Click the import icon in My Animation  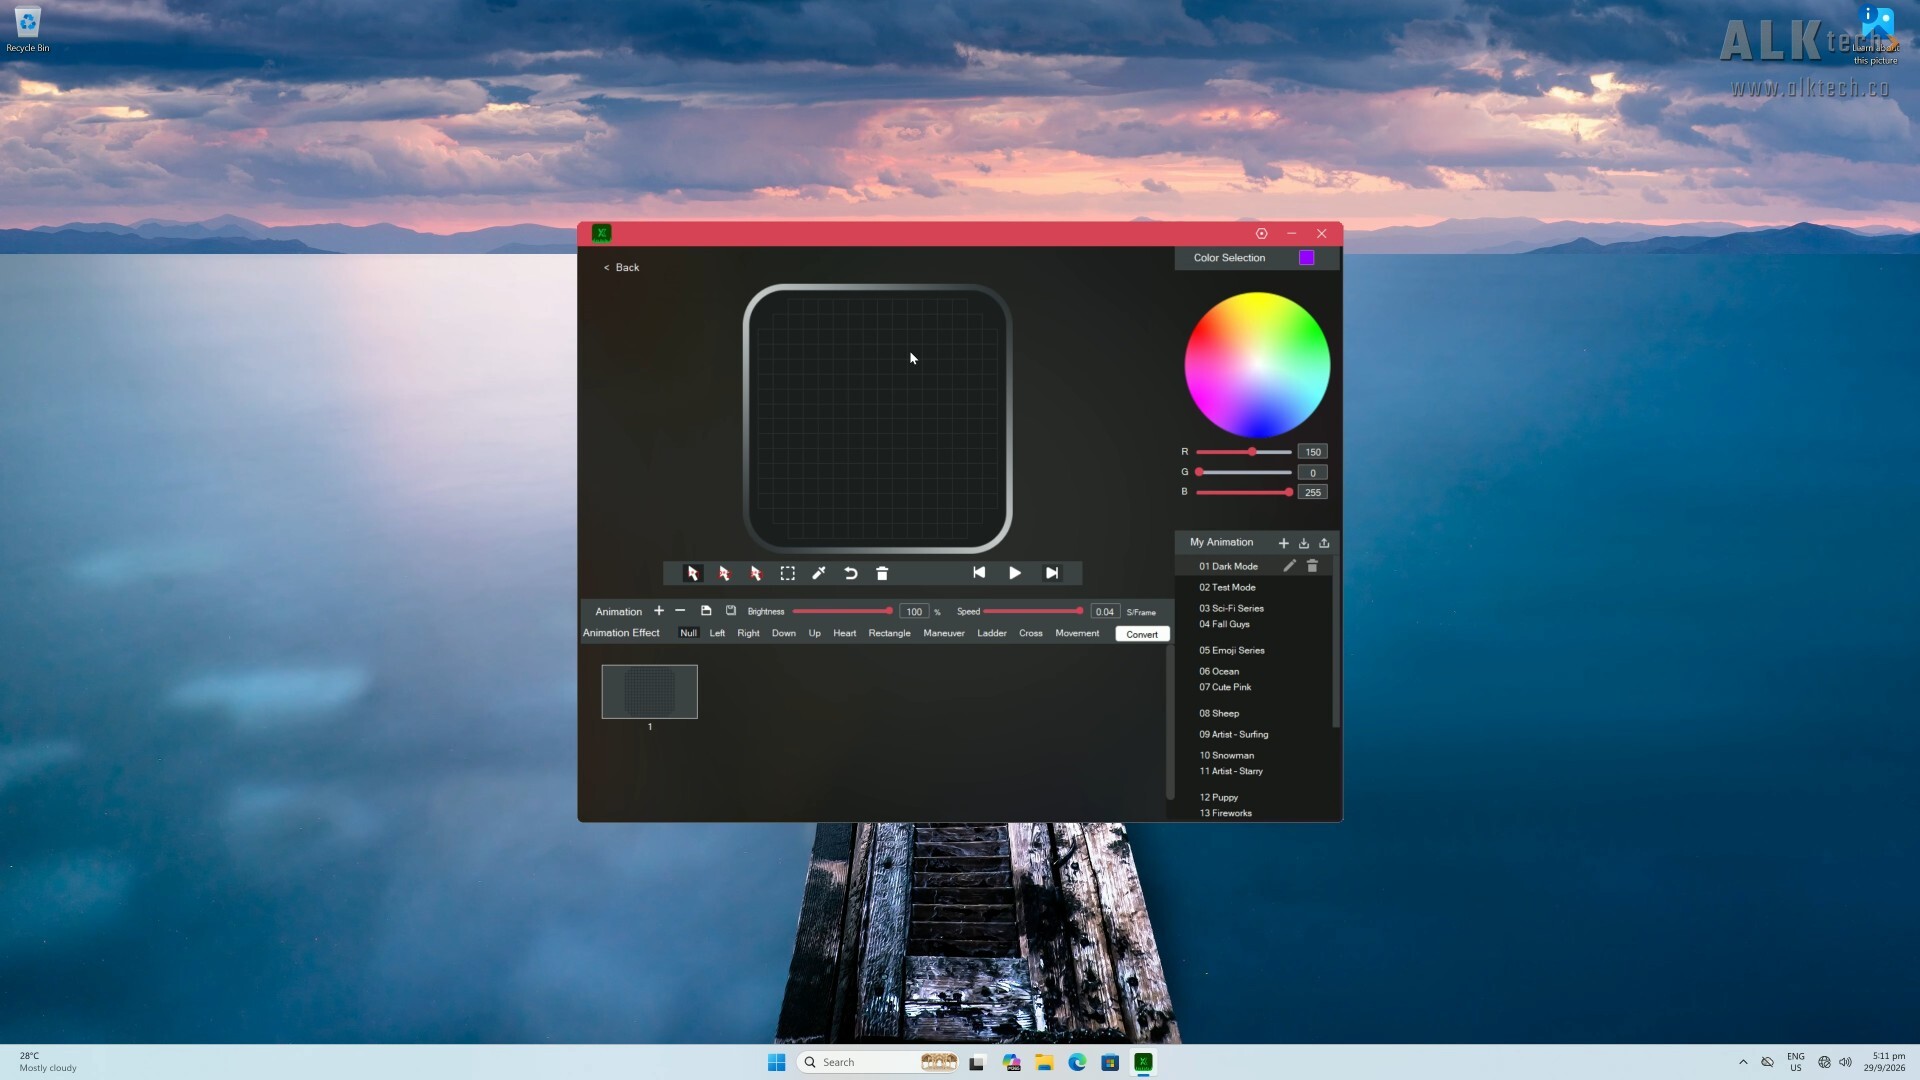[x=1304, y=543]
